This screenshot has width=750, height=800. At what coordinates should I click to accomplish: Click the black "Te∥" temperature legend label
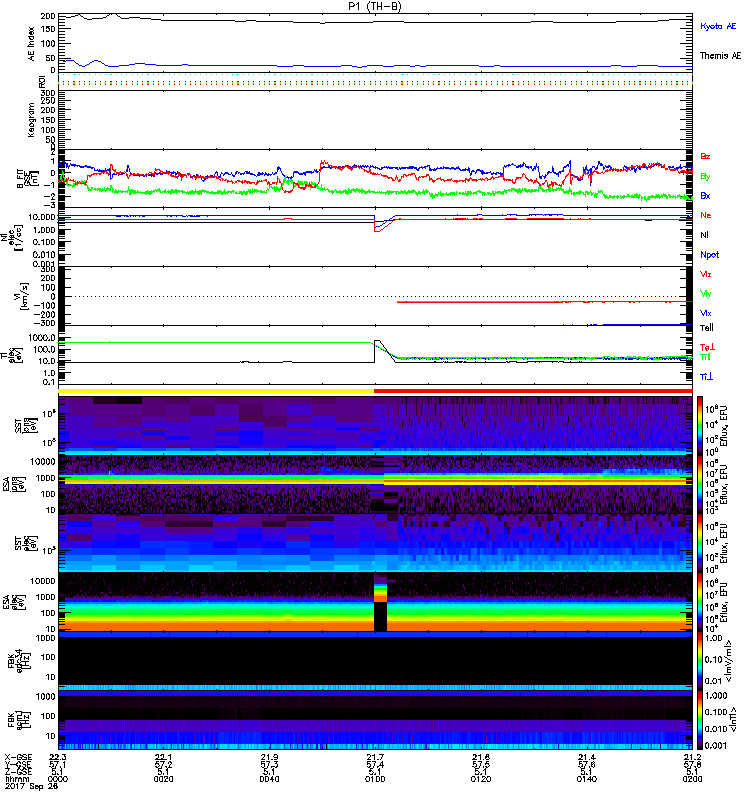(x=706, y=328)
